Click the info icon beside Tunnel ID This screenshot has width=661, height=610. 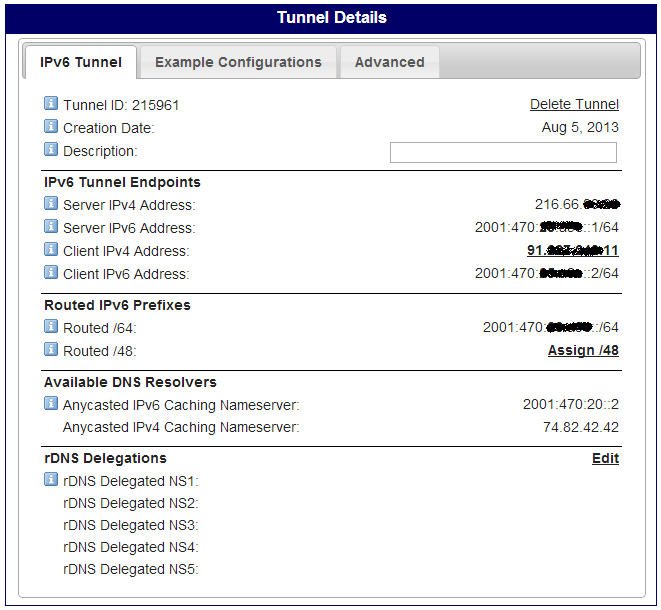tap(51, 104)
